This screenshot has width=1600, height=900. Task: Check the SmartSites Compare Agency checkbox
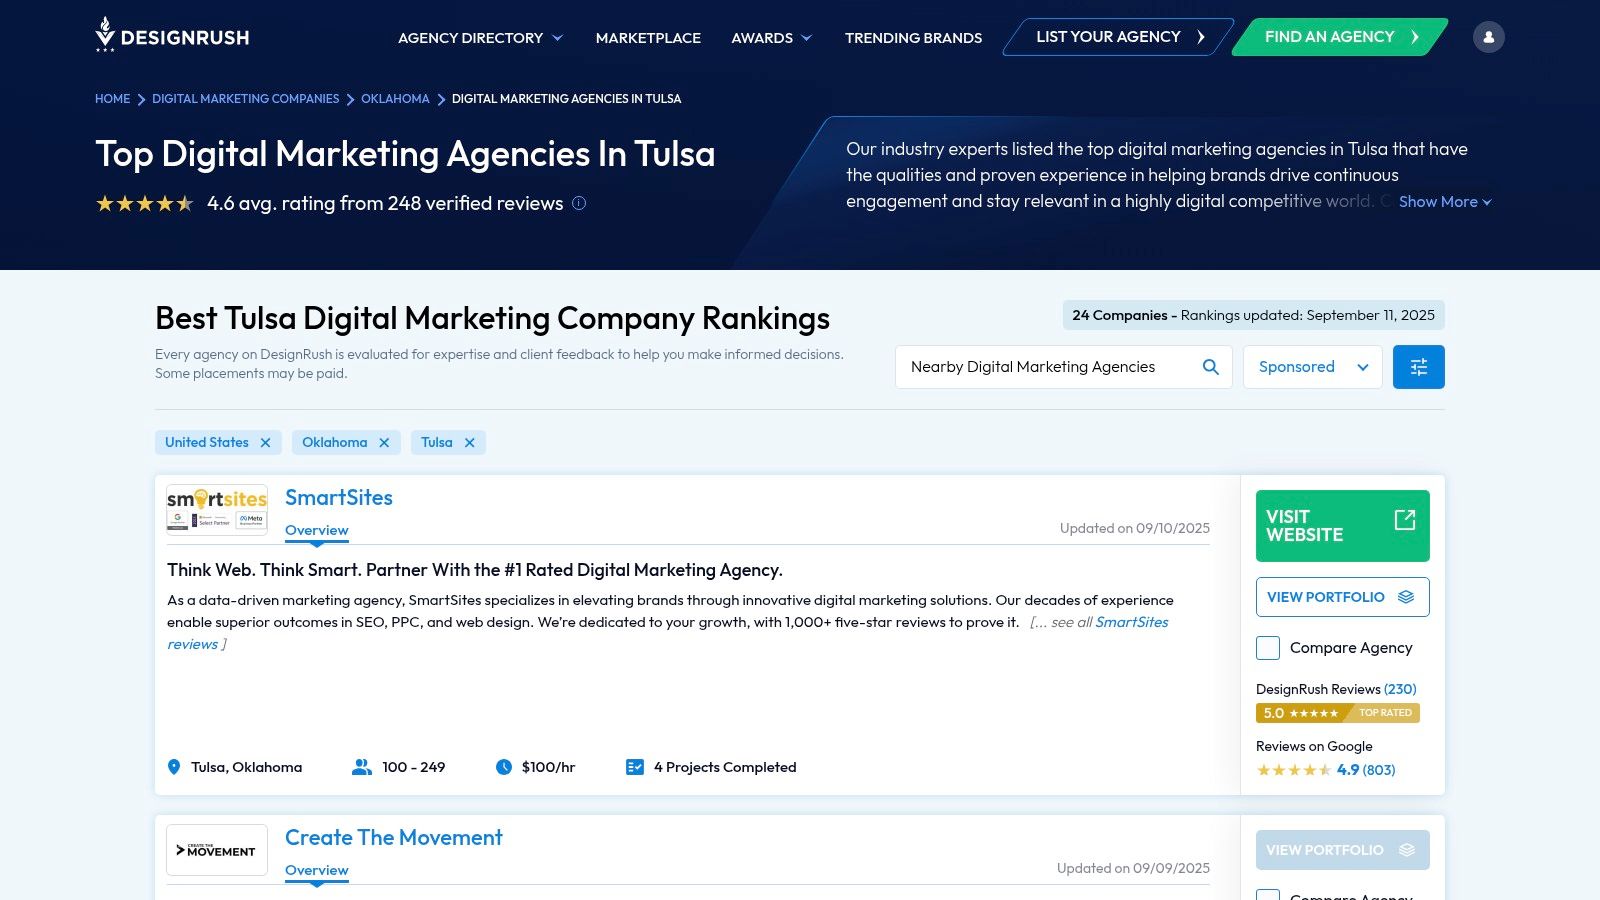click(1268, 648)
